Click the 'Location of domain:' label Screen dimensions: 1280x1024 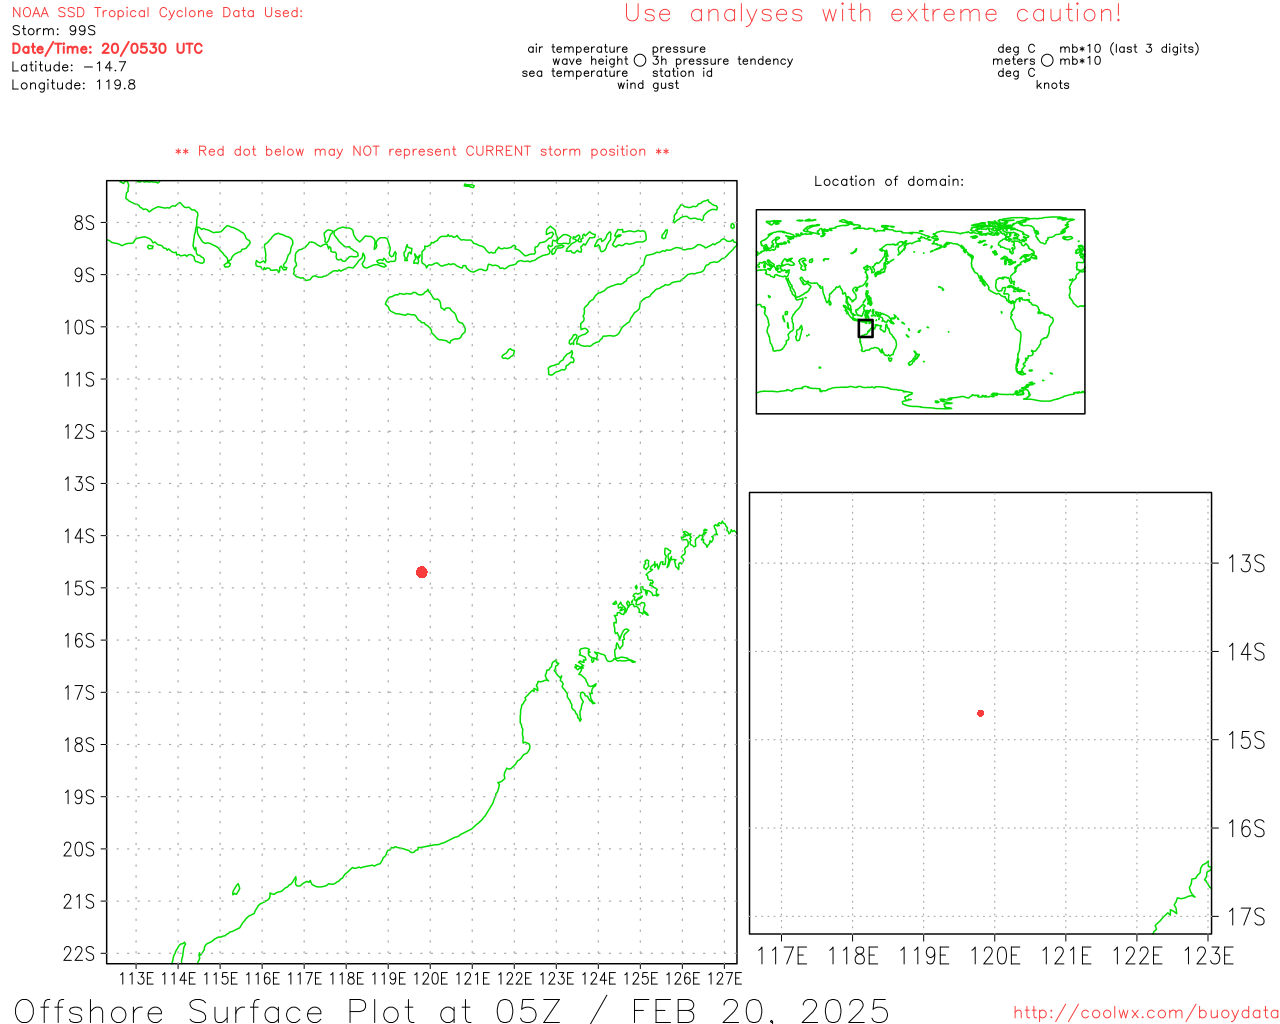pyautogui.click(x=889, y=181)
